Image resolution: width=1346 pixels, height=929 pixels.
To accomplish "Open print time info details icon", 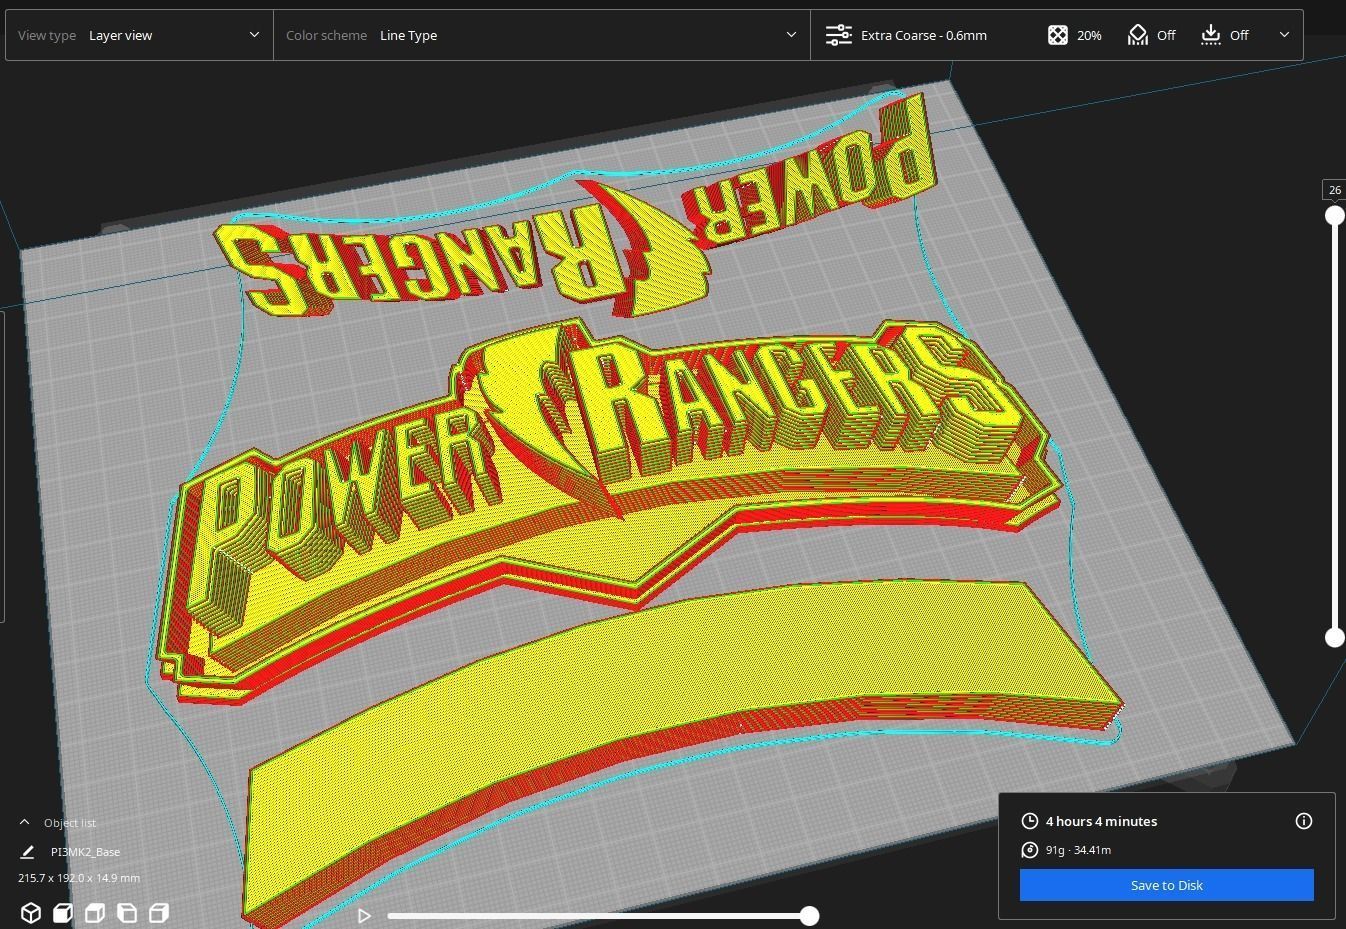I will [1304, 821].
